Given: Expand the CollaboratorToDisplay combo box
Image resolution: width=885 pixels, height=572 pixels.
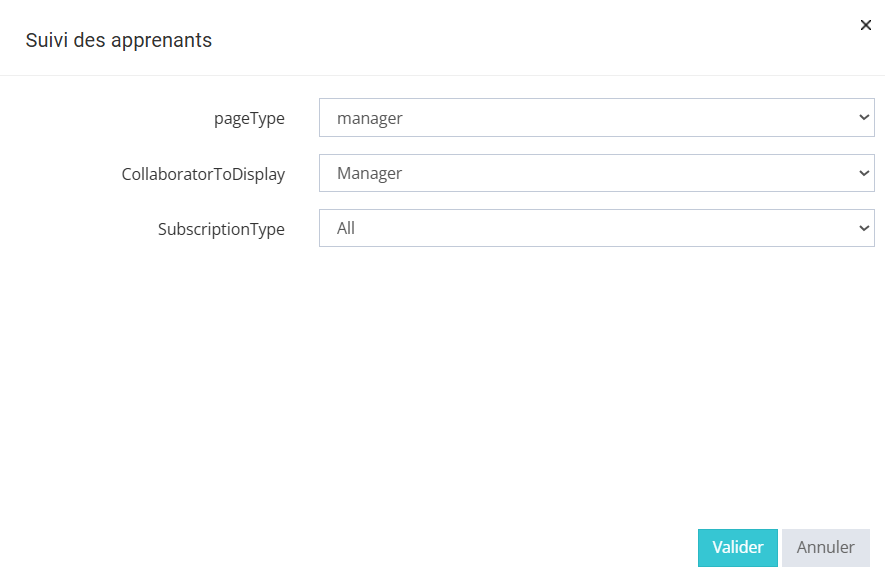Looking at the screenshot, I should (x=596, y=173).
